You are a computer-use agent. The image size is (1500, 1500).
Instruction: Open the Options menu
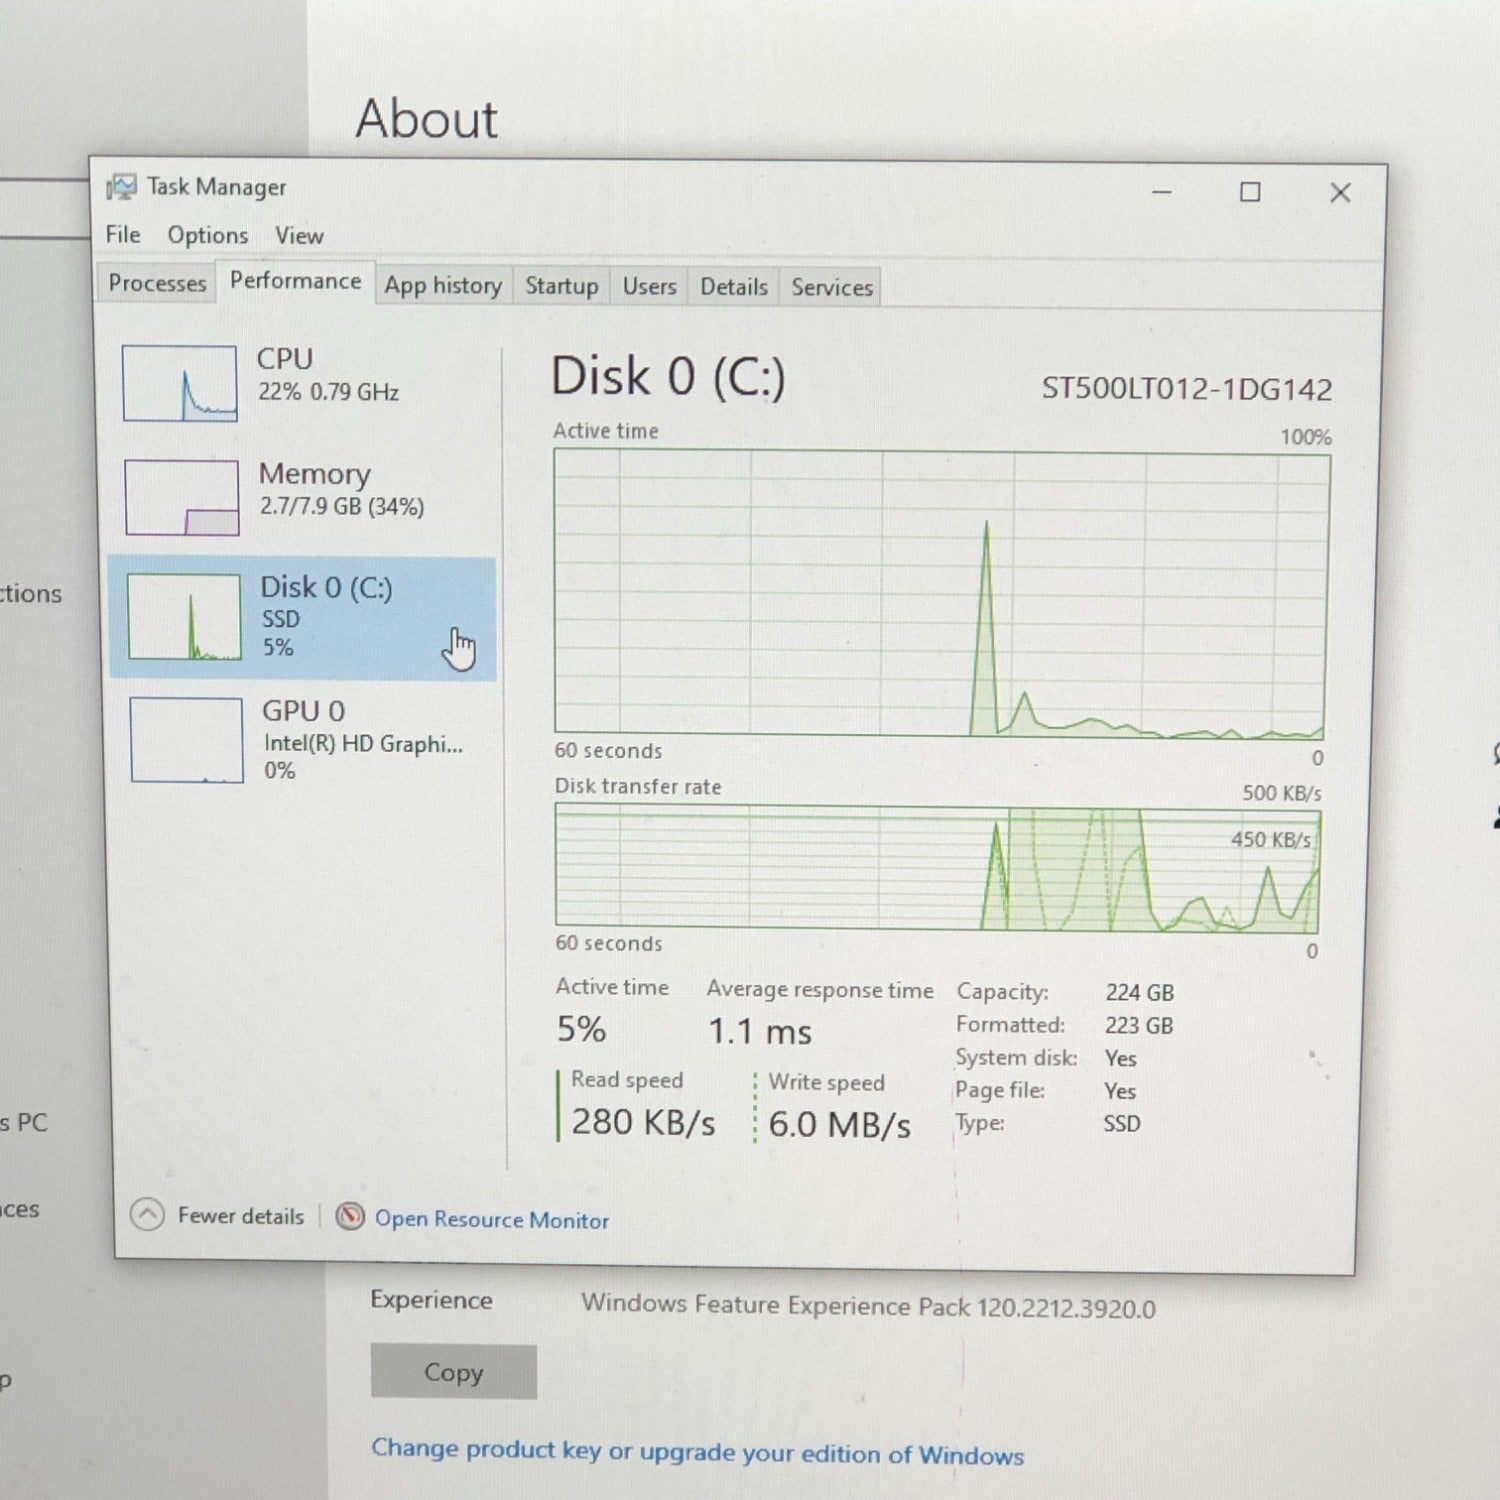click(x=207, y=235)
